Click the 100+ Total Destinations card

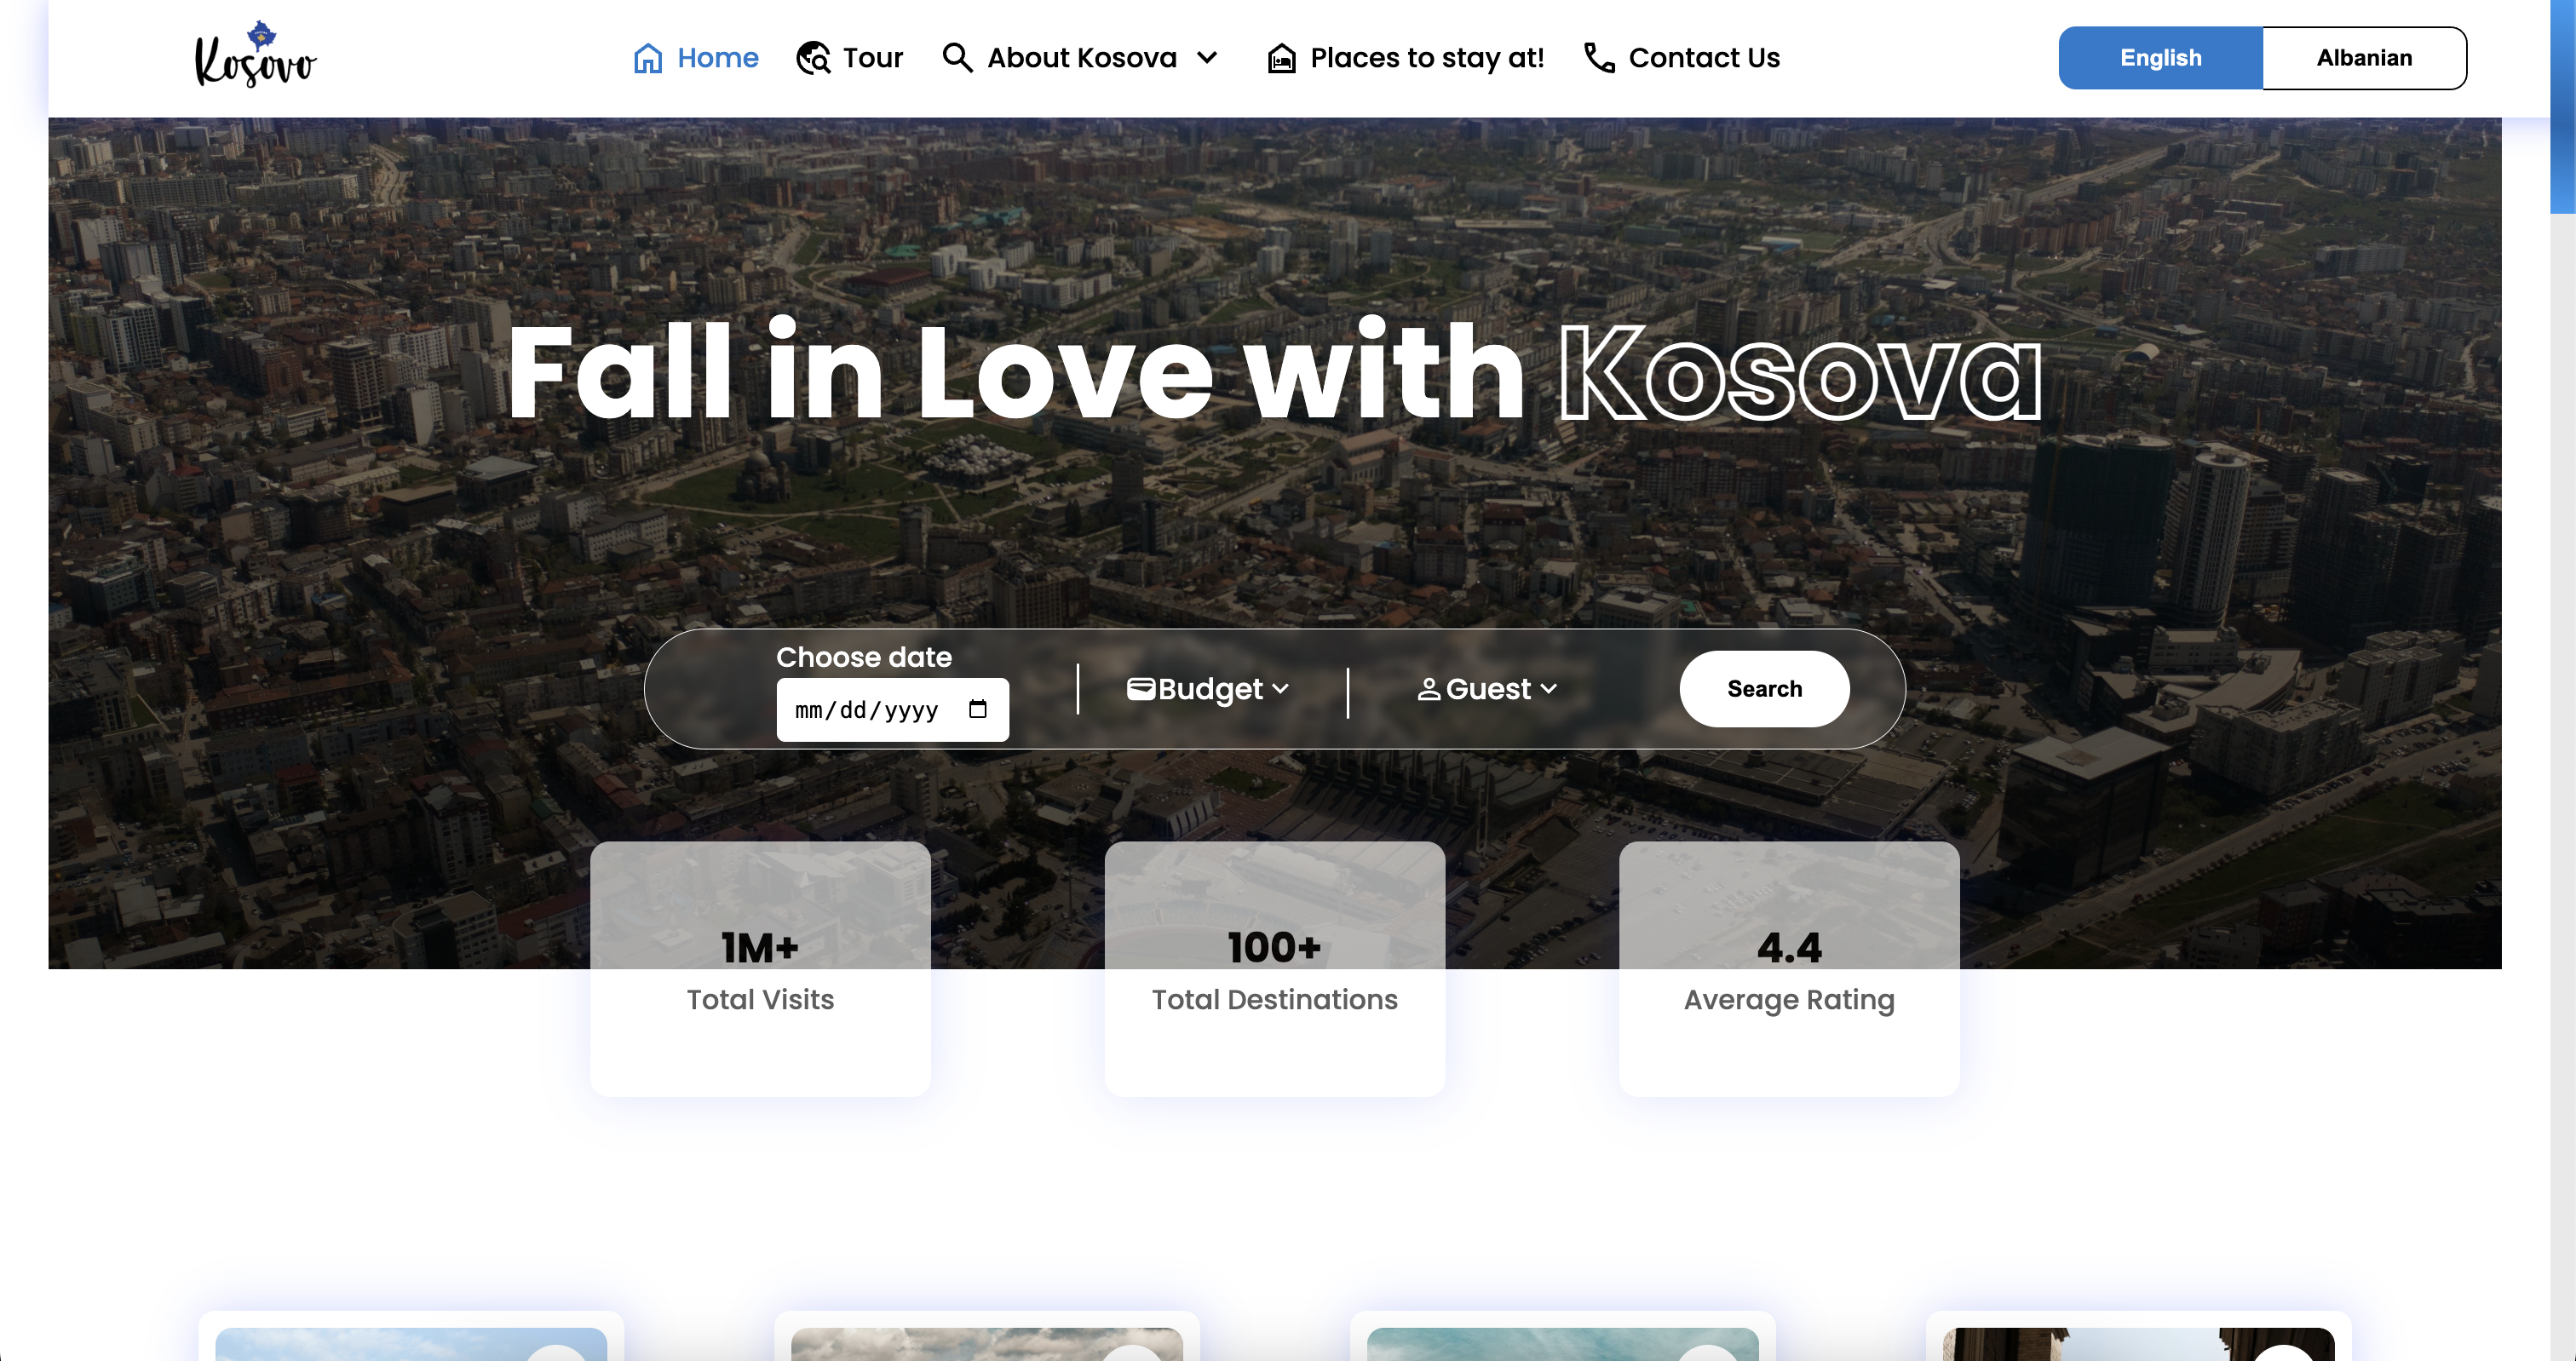click(1274, 969)
